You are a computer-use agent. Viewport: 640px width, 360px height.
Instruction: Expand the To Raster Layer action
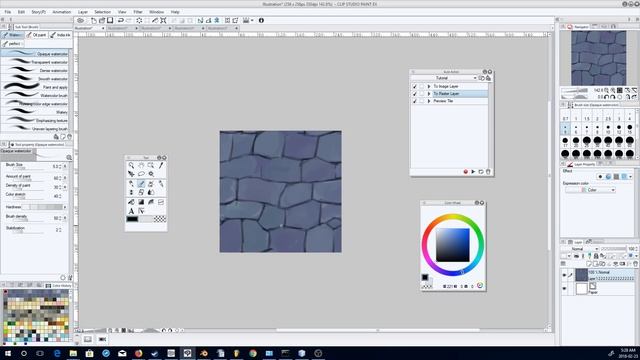tap(429, 94)
